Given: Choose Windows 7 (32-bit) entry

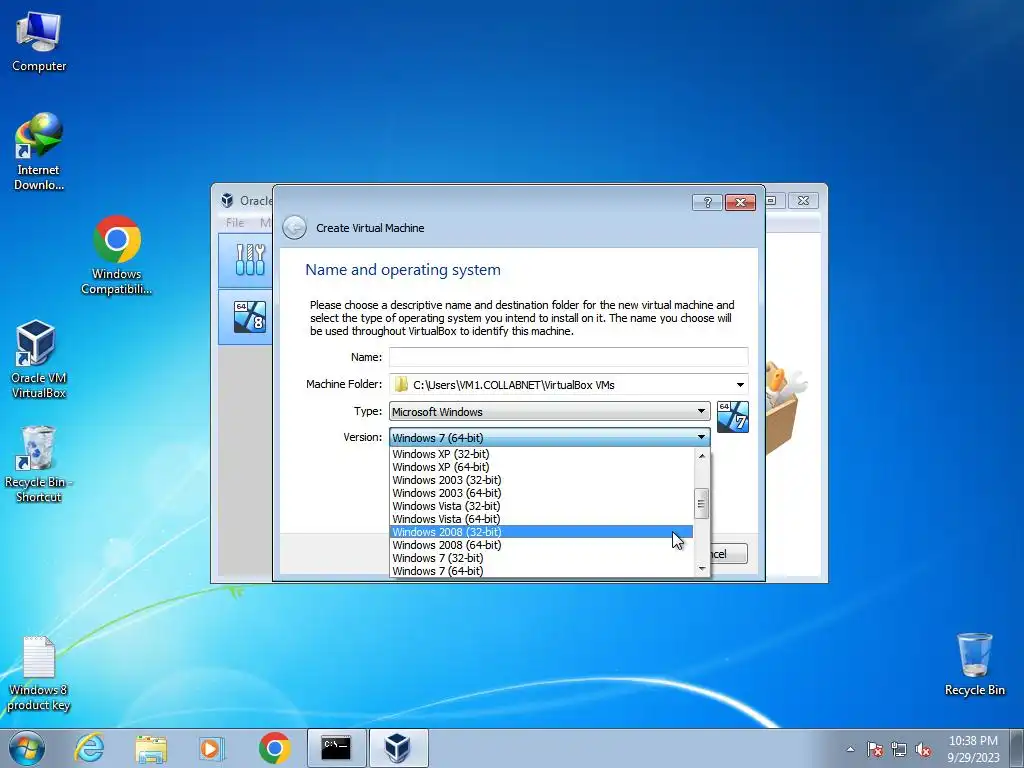Looking at the screenshot, I should click(x=541, y=558).
